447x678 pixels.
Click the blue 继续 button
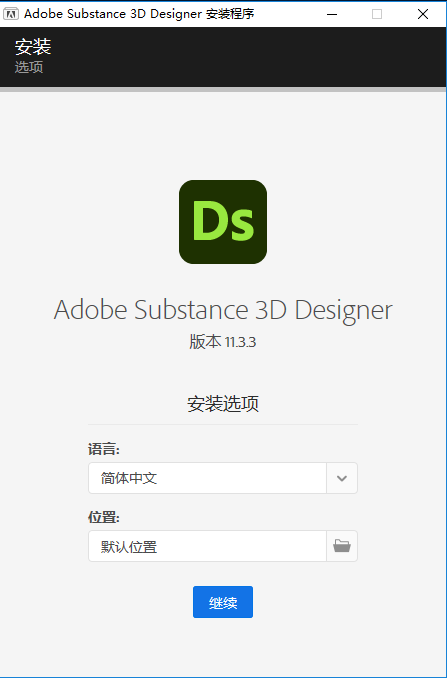coord(223,602)
